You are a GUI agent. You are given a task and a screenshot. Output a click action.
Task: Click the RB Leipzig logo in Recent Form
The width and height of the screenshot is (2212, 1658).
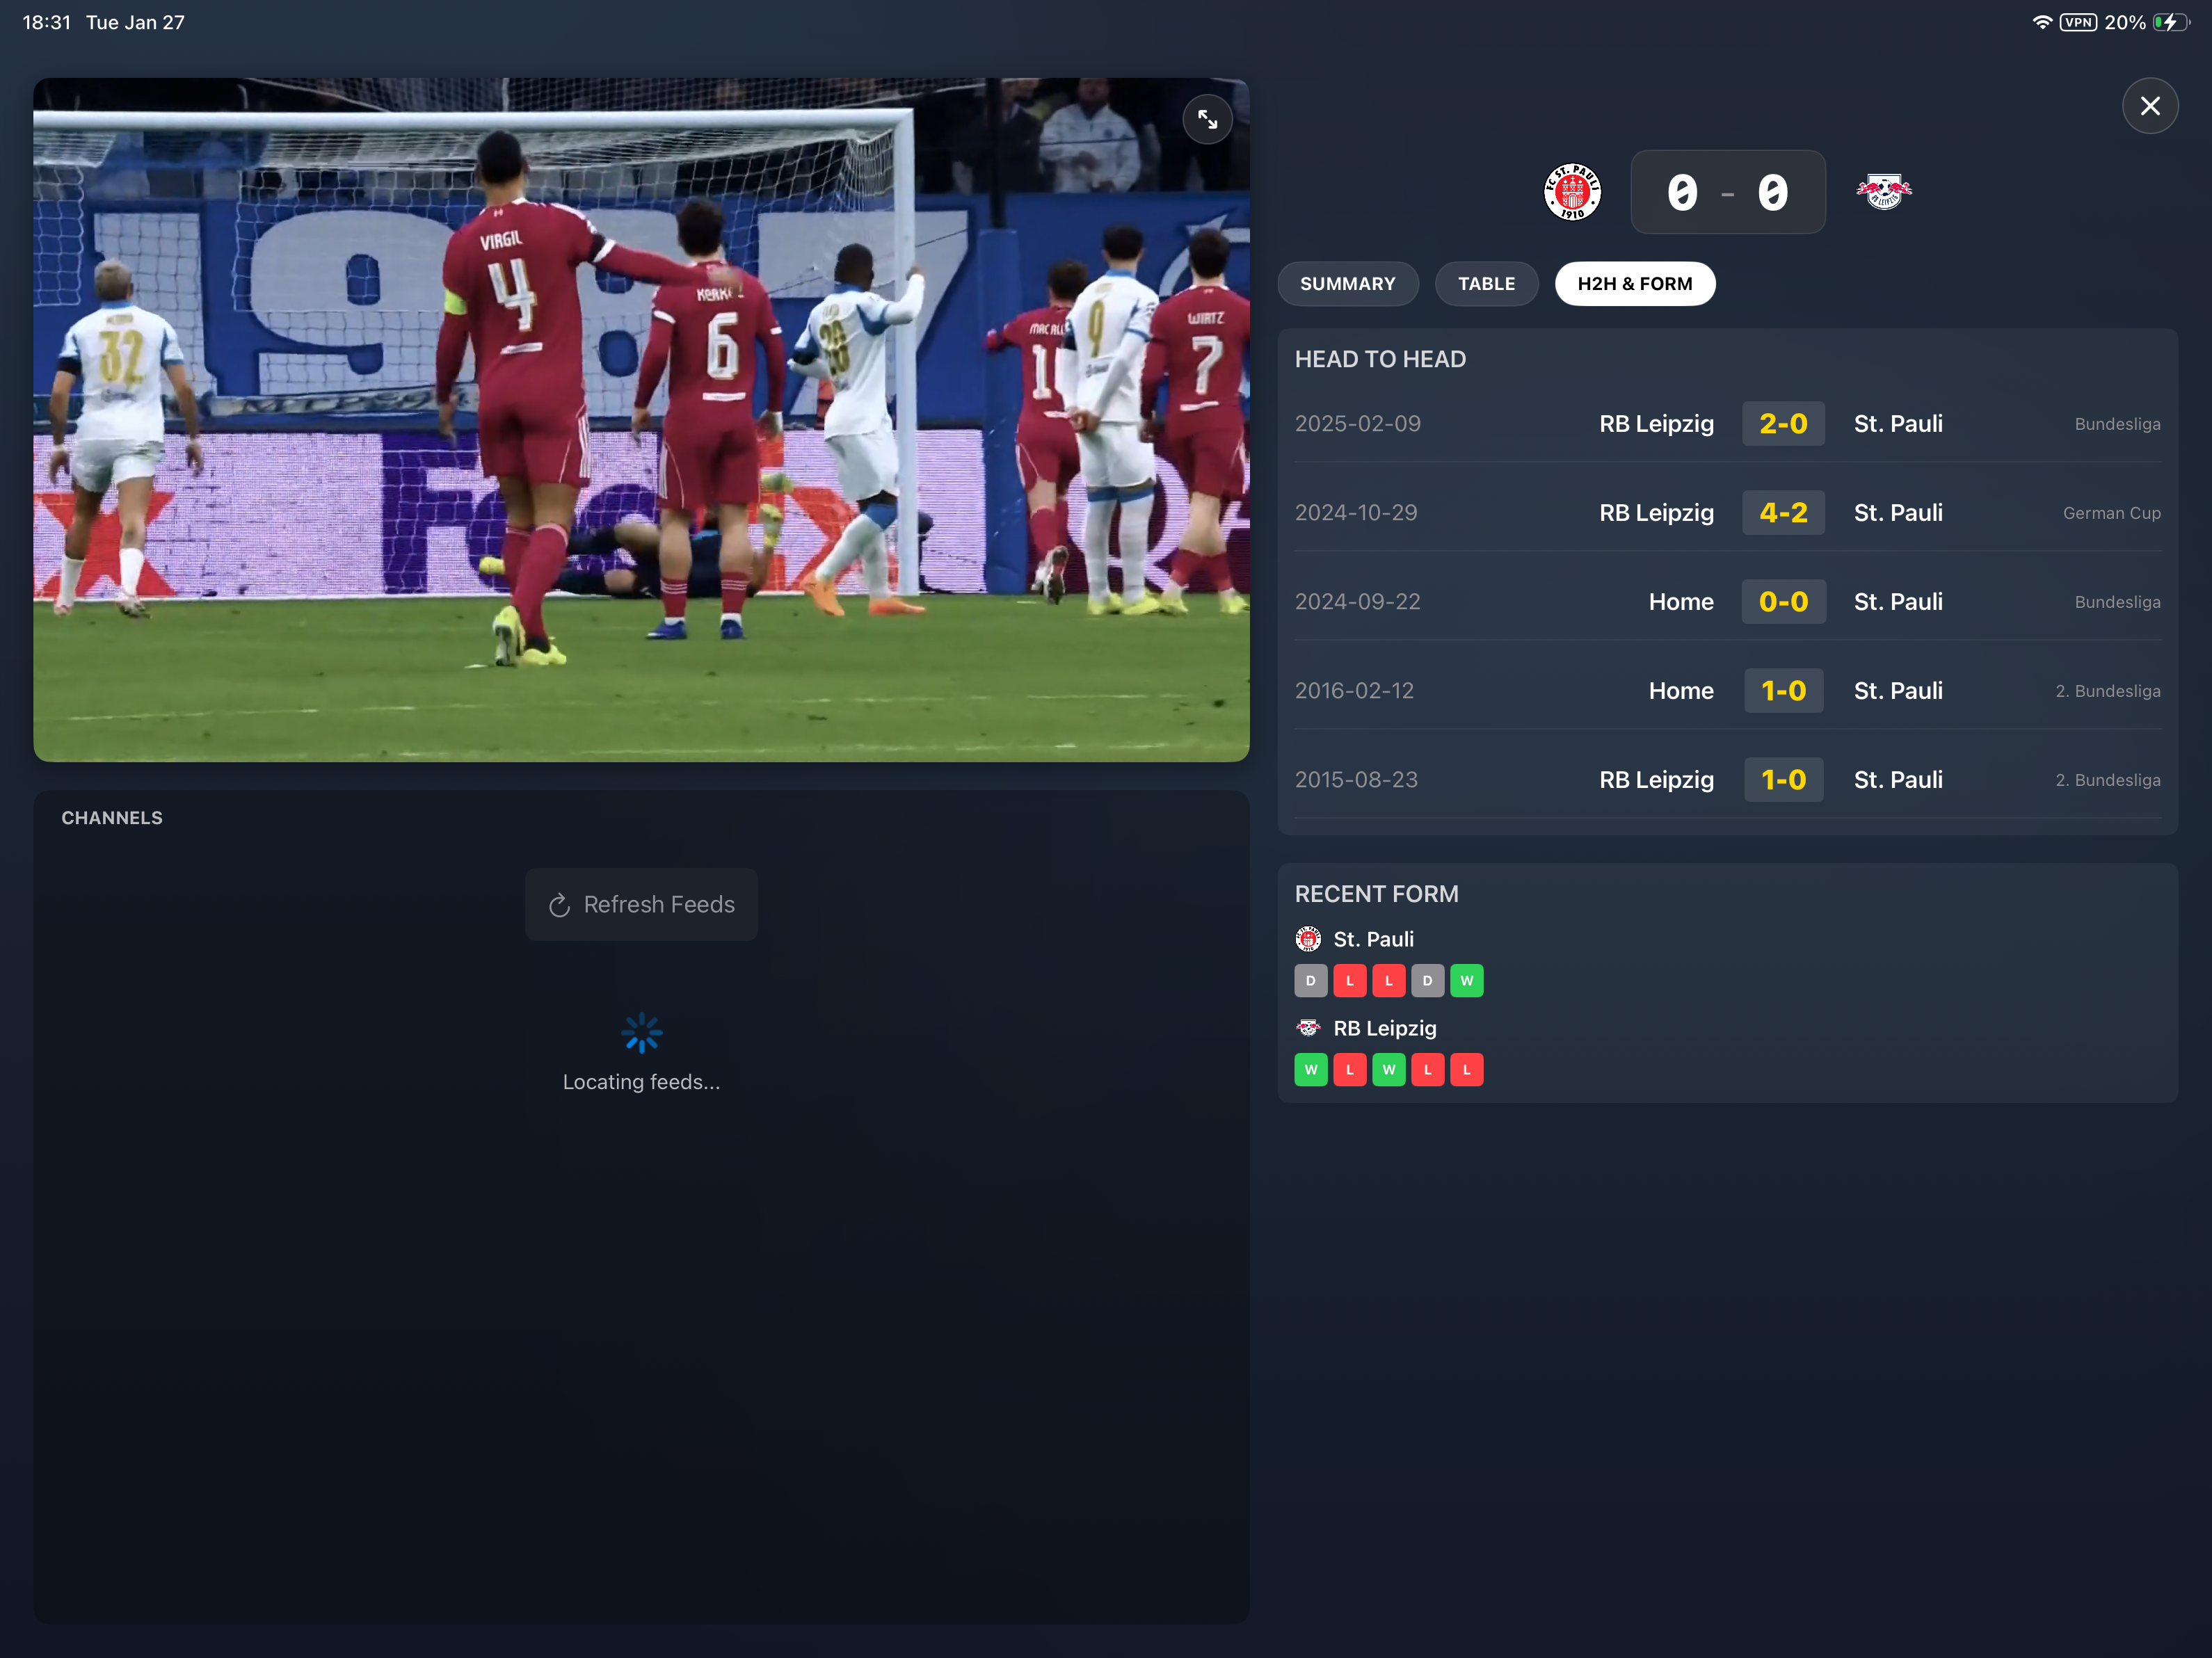pos(1310,1028)
